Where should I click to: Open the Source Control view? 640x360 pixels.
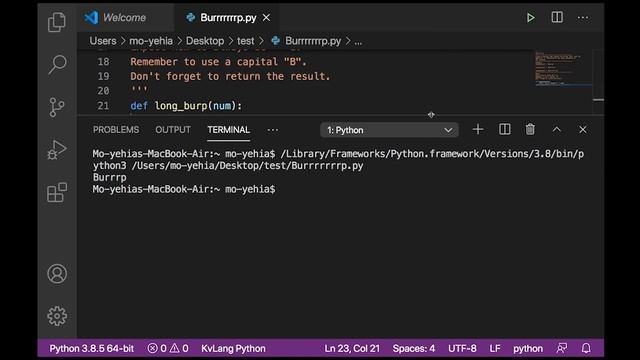pyautogui.click(x=57, y=107)
